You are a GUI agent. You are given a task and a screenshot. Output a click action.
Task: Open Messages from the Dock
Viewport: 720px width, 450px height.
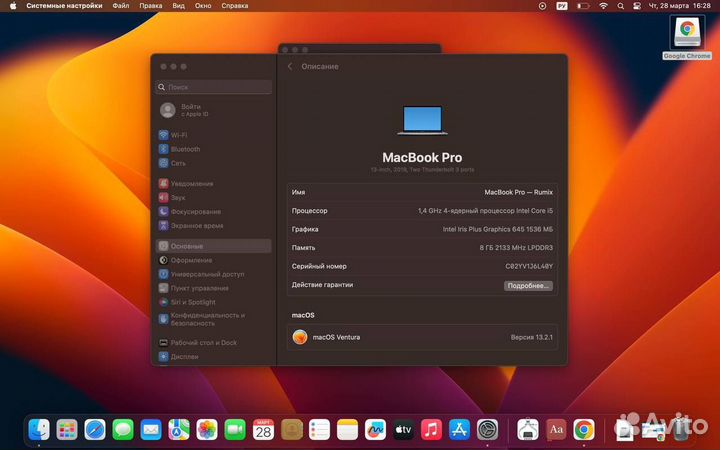pos(123,430)
